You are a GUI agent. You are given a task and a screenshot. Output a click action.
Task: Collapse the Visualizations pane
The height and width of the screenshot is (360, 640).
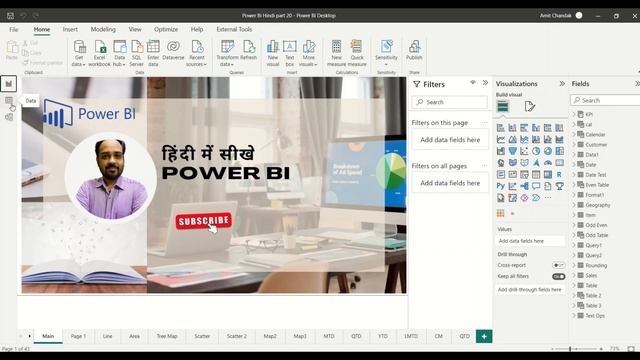pos(562,84)
